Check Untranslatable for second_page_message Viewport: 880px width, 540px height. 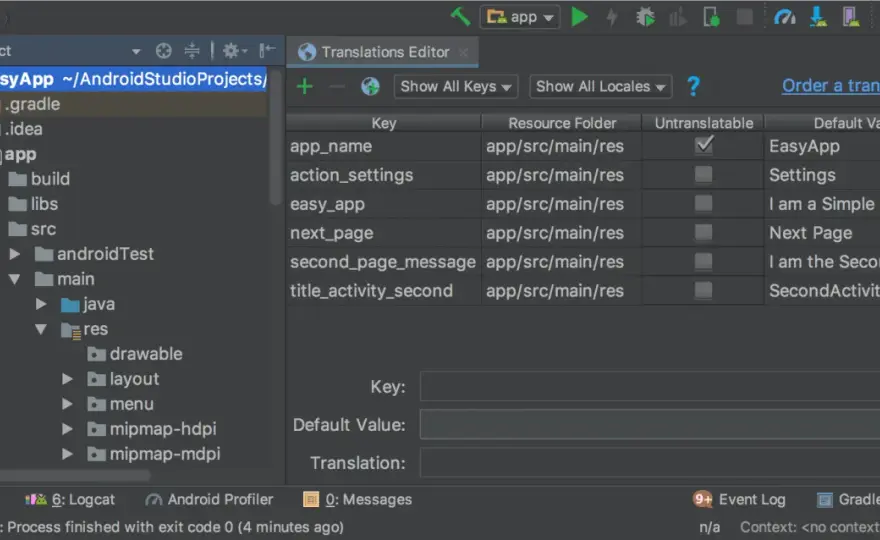(703, 261)
